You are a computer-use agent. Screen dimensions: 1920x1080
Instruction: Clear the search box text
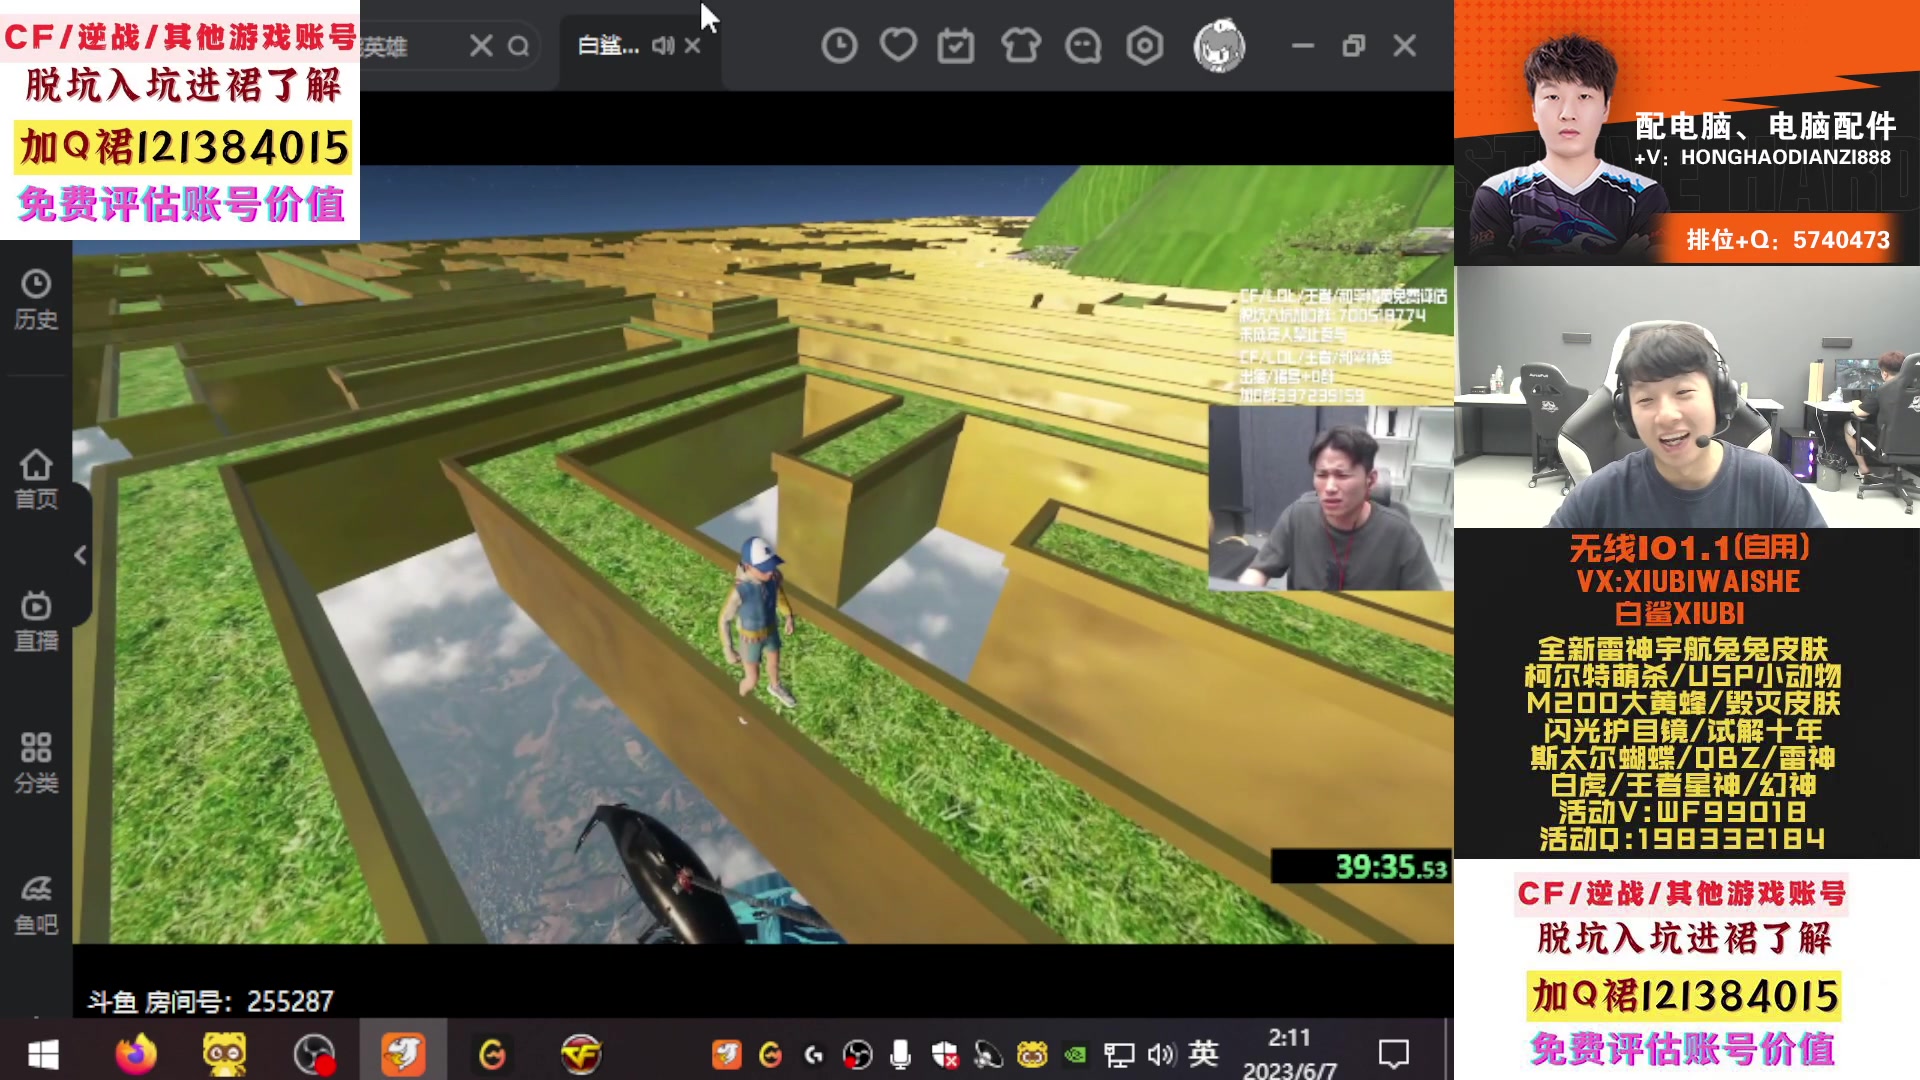coord(481,46)
